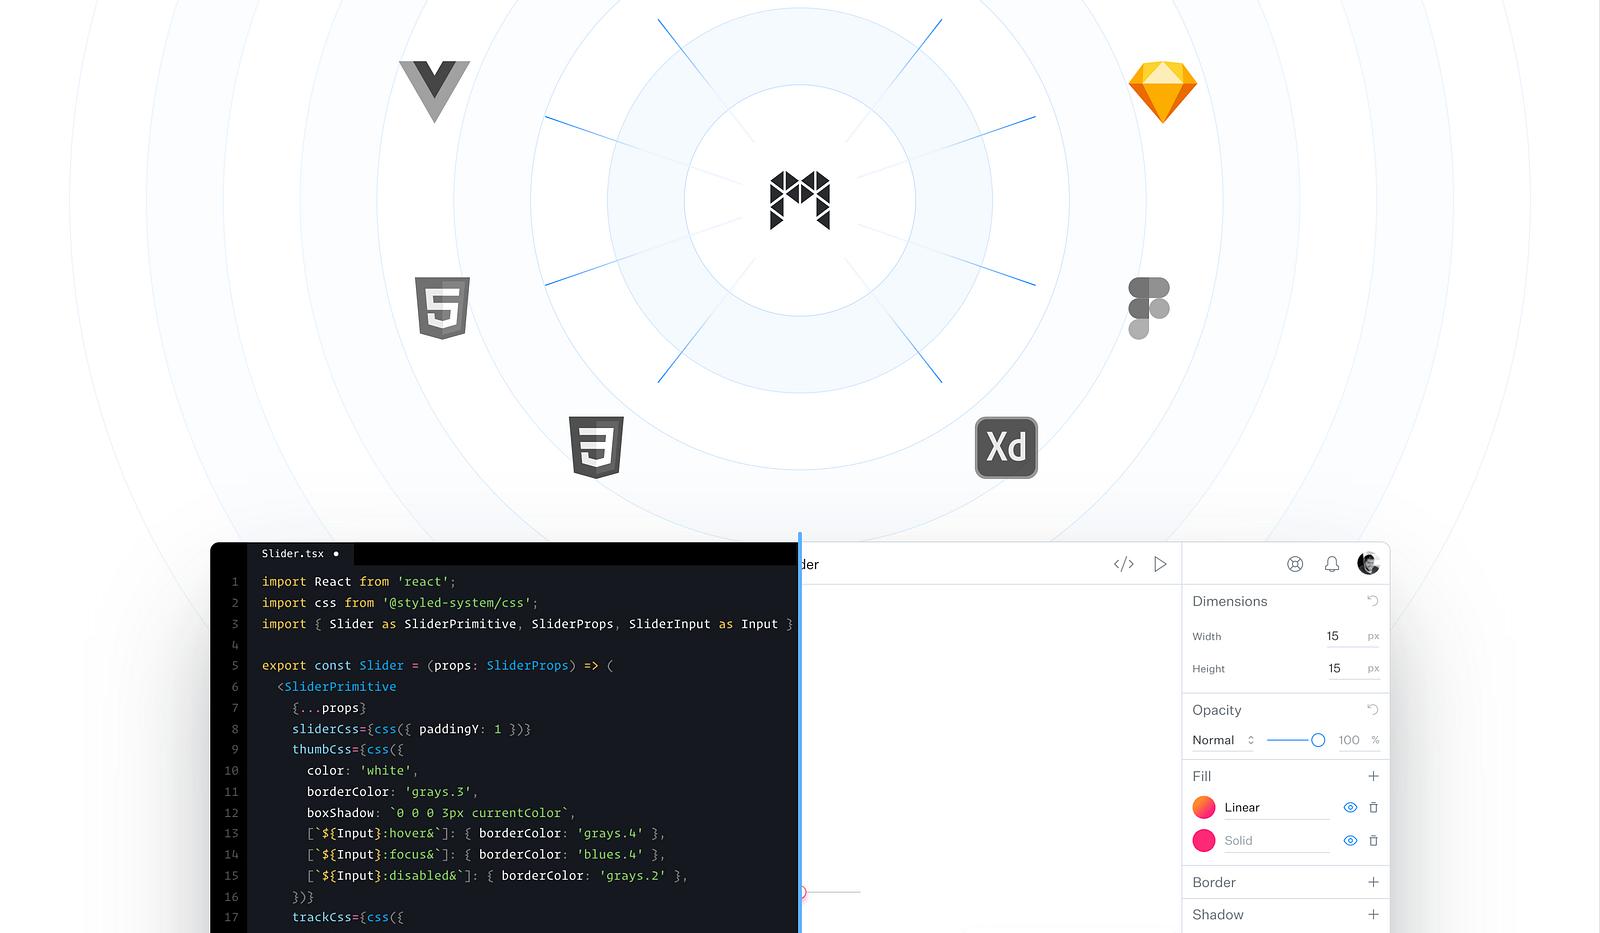This screenshot has height=933, width=1600.
Task: Delete the Linear fill with trash icon
Action: 1374,807
